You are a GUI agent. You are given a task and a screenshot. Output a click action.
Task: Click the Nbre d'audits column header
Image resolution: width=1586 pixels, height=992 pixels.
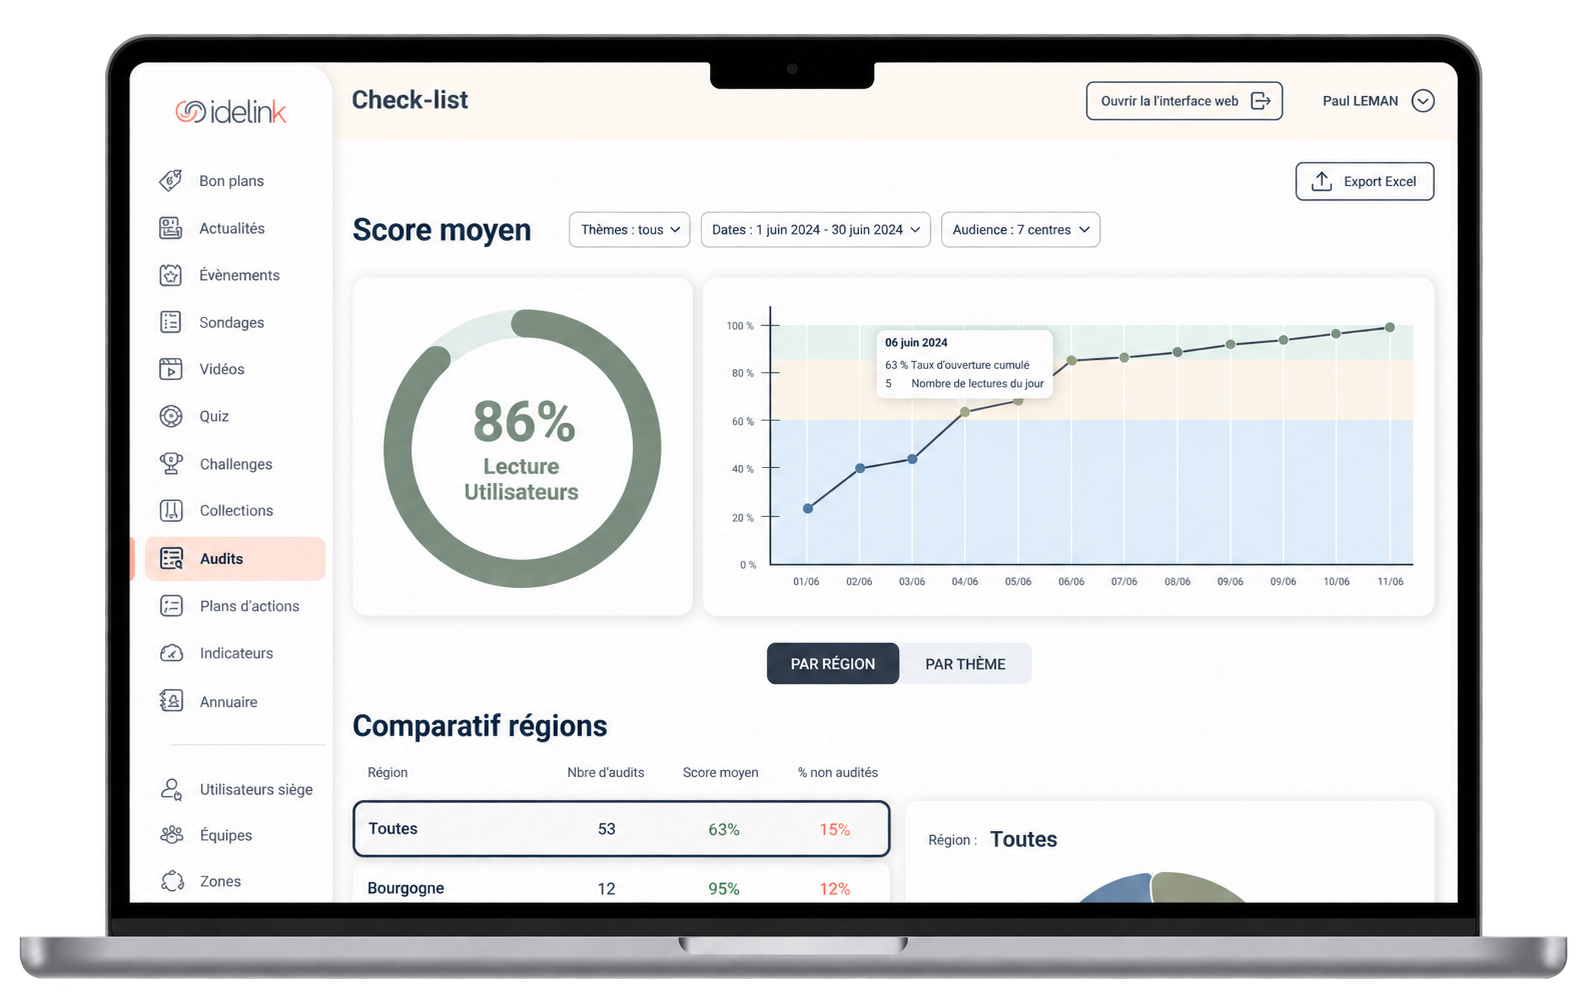[606, 773]
